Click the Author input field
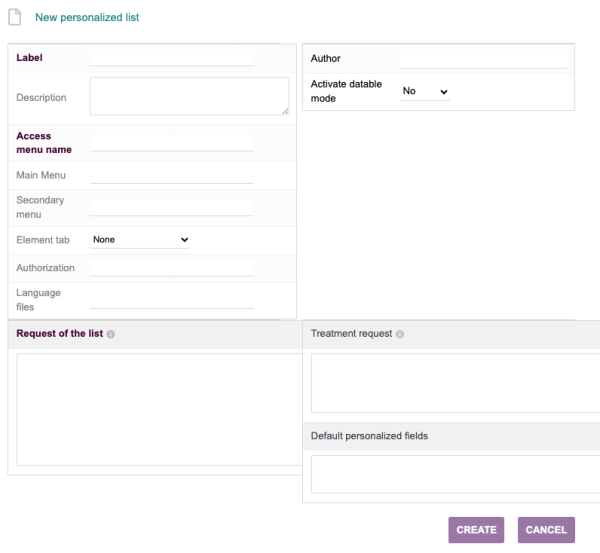This screenshot has height=553, width=600. (x=484, y=59)
